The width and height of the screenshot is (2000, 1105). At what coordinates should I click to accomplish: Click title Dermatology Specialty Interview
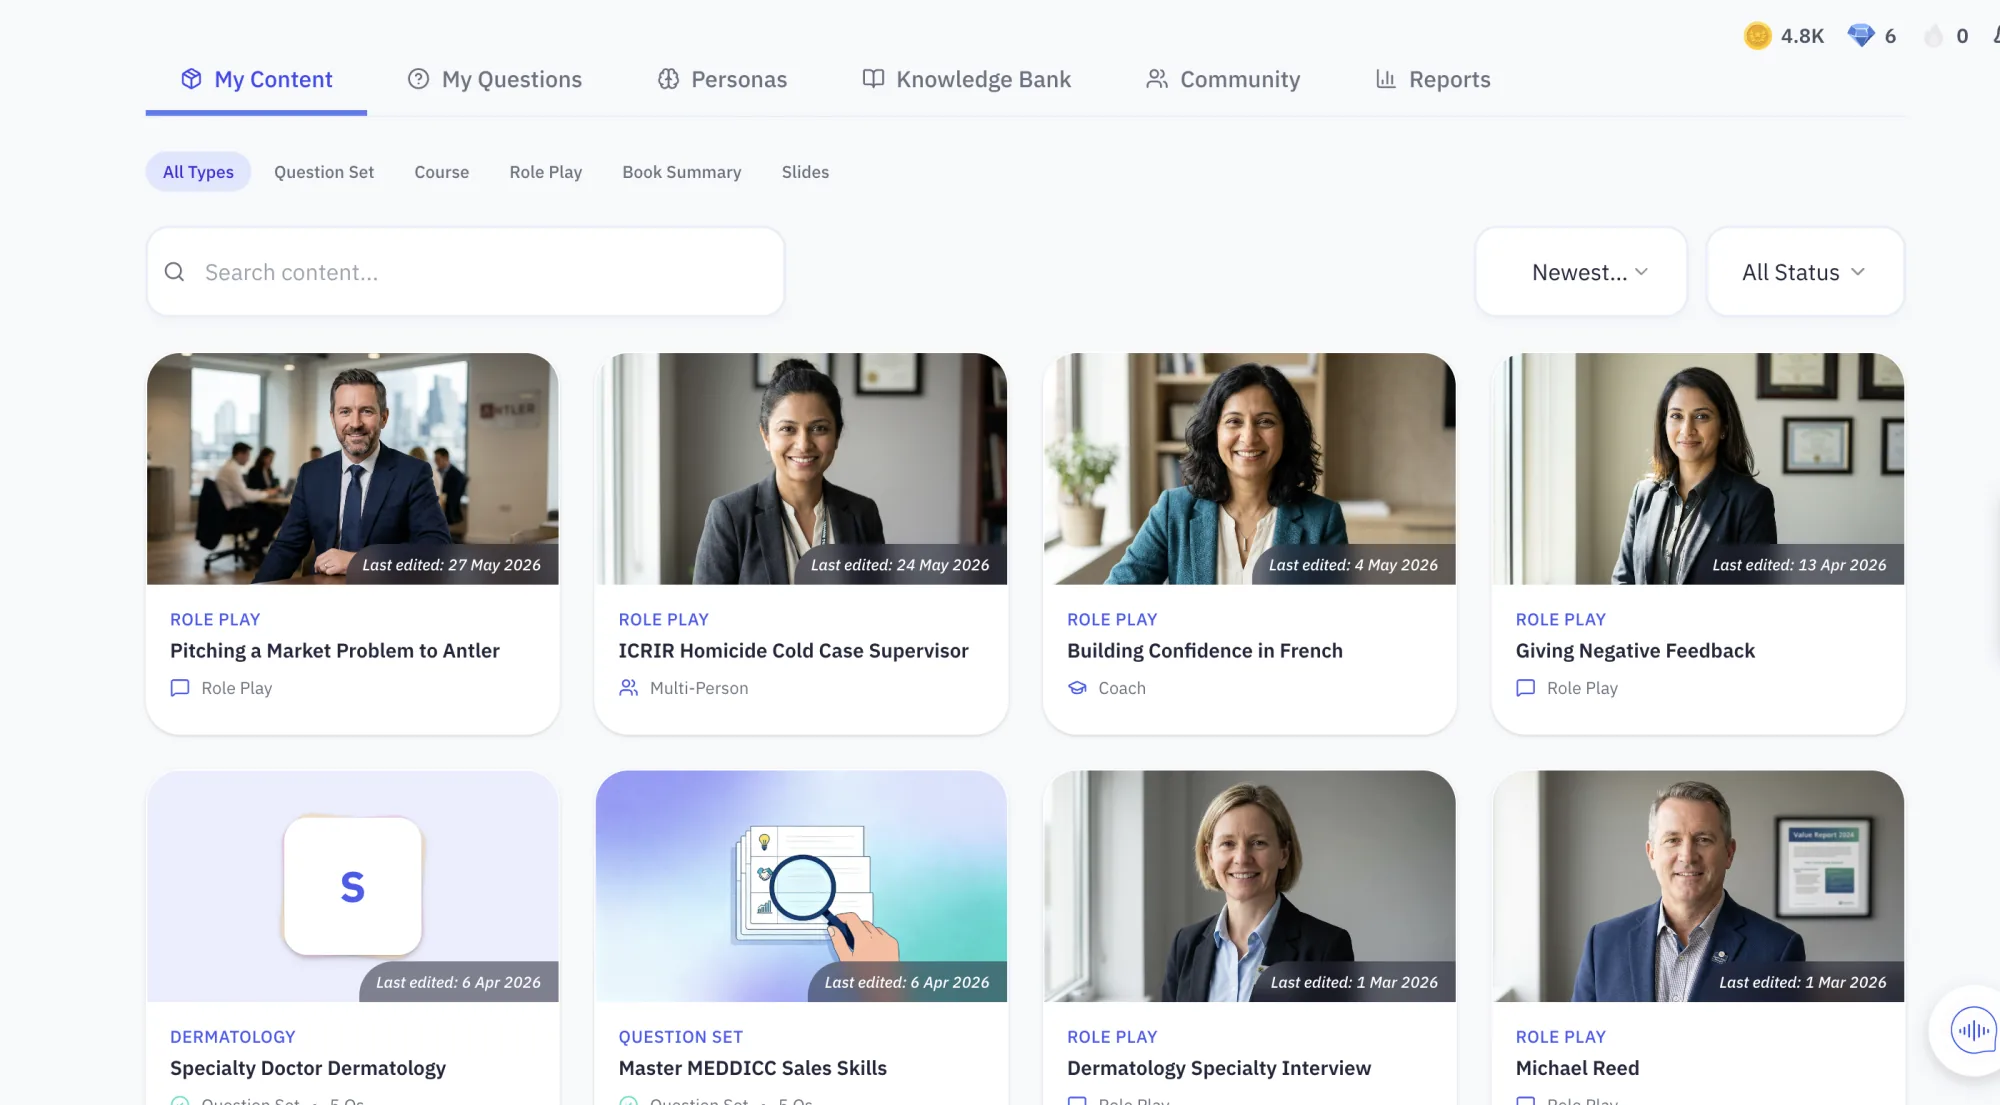point(1218,1068)
